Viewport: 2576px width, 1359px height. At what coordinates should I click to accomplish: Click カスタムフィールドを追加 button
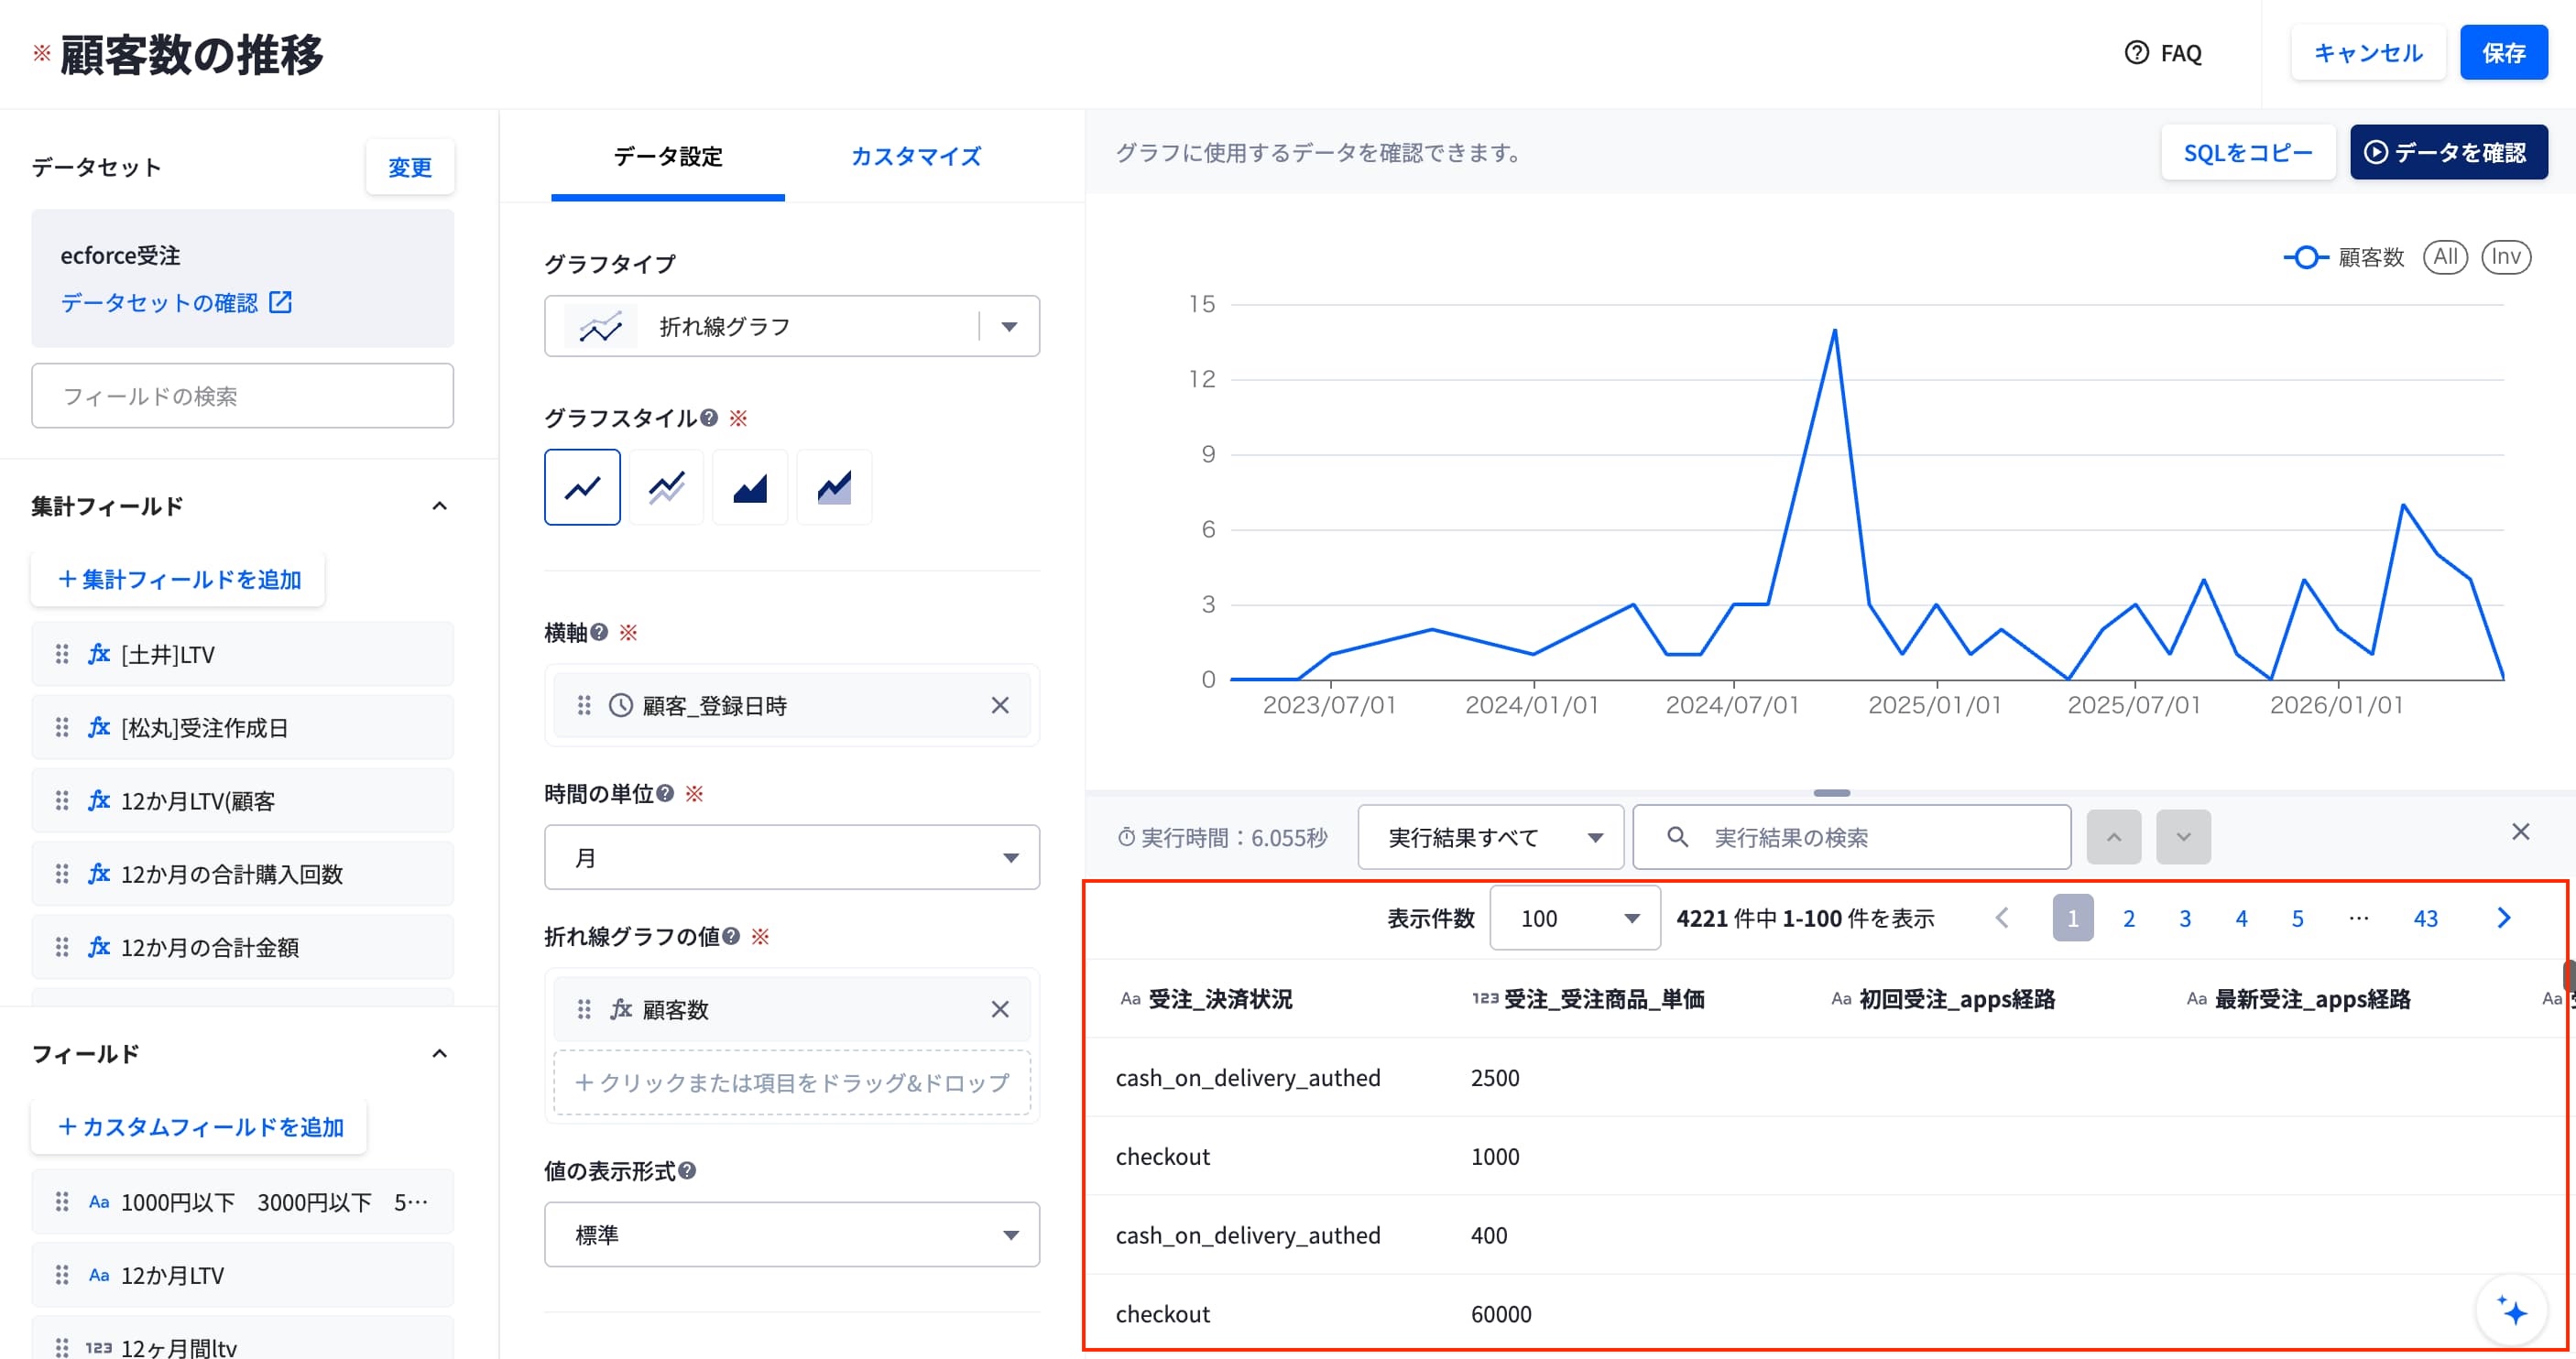pyautogui.click(x=200, y=1127)
